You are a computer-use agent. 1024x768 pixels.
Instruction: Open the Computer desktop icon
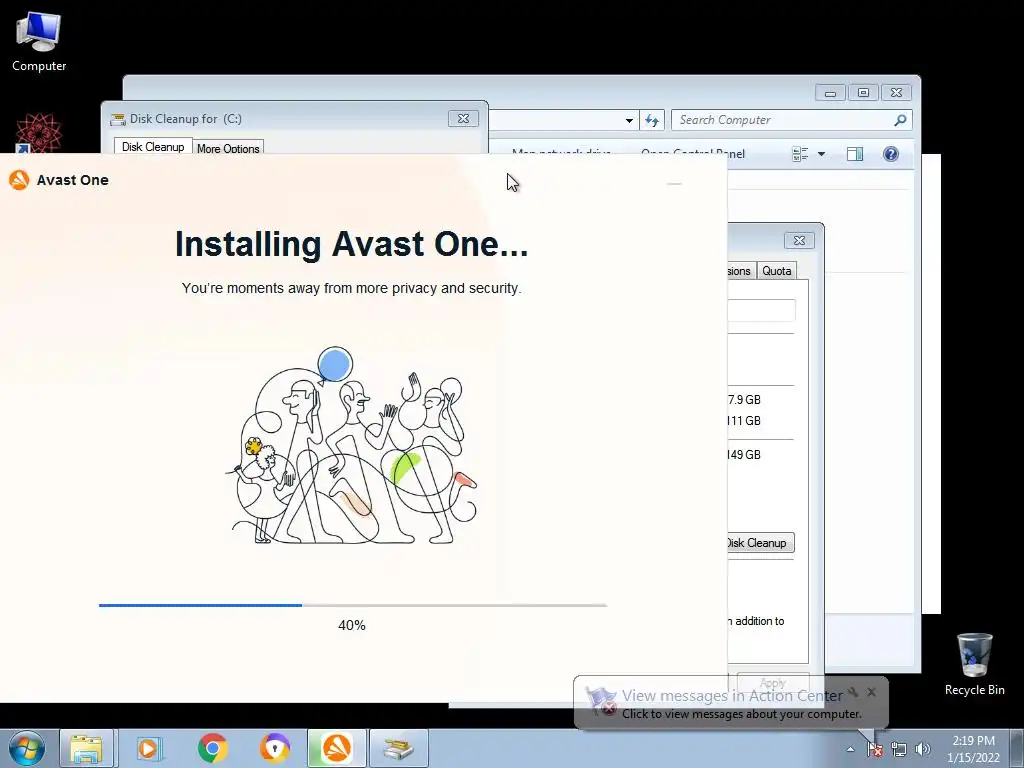39,42
